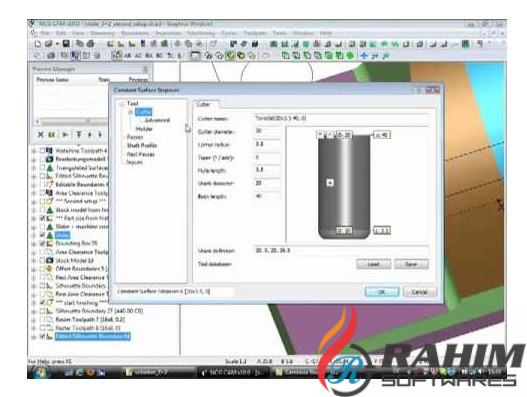Click the Flute length input field
The height and width of the screenshot is (397, 527).
point(267,170)
